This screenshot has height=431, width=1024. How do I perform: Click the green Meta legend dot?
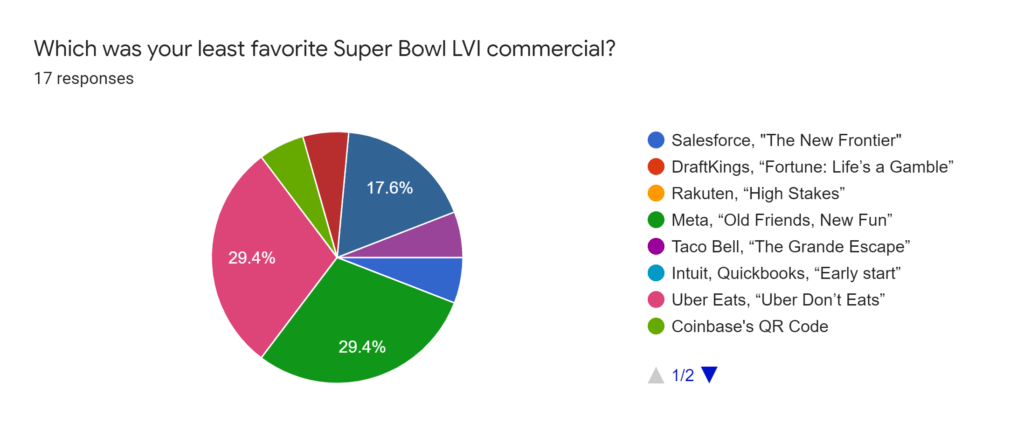(656, 220)
